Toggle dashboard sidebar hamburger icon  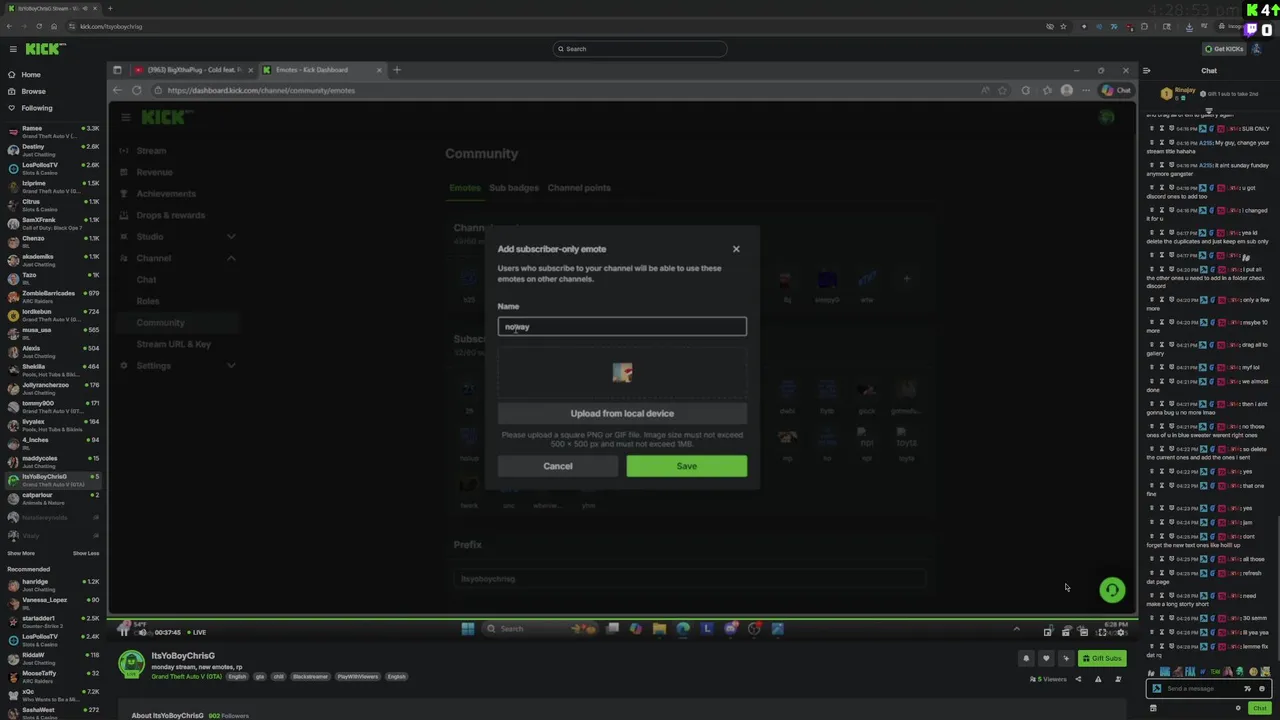click(x=126, y=118)
